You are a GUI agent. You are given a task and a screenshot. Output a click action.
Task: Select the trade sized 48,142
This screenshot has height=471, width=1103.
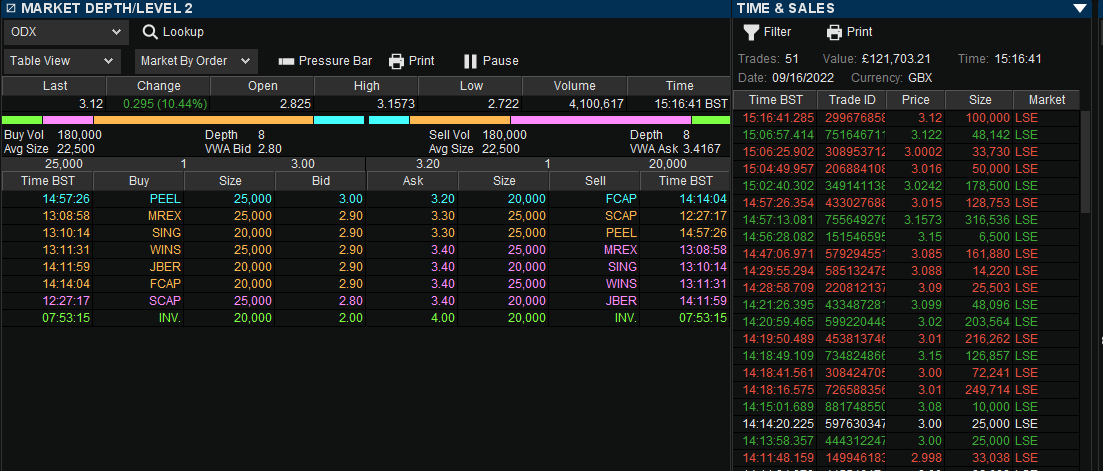[x=907, y=134]
